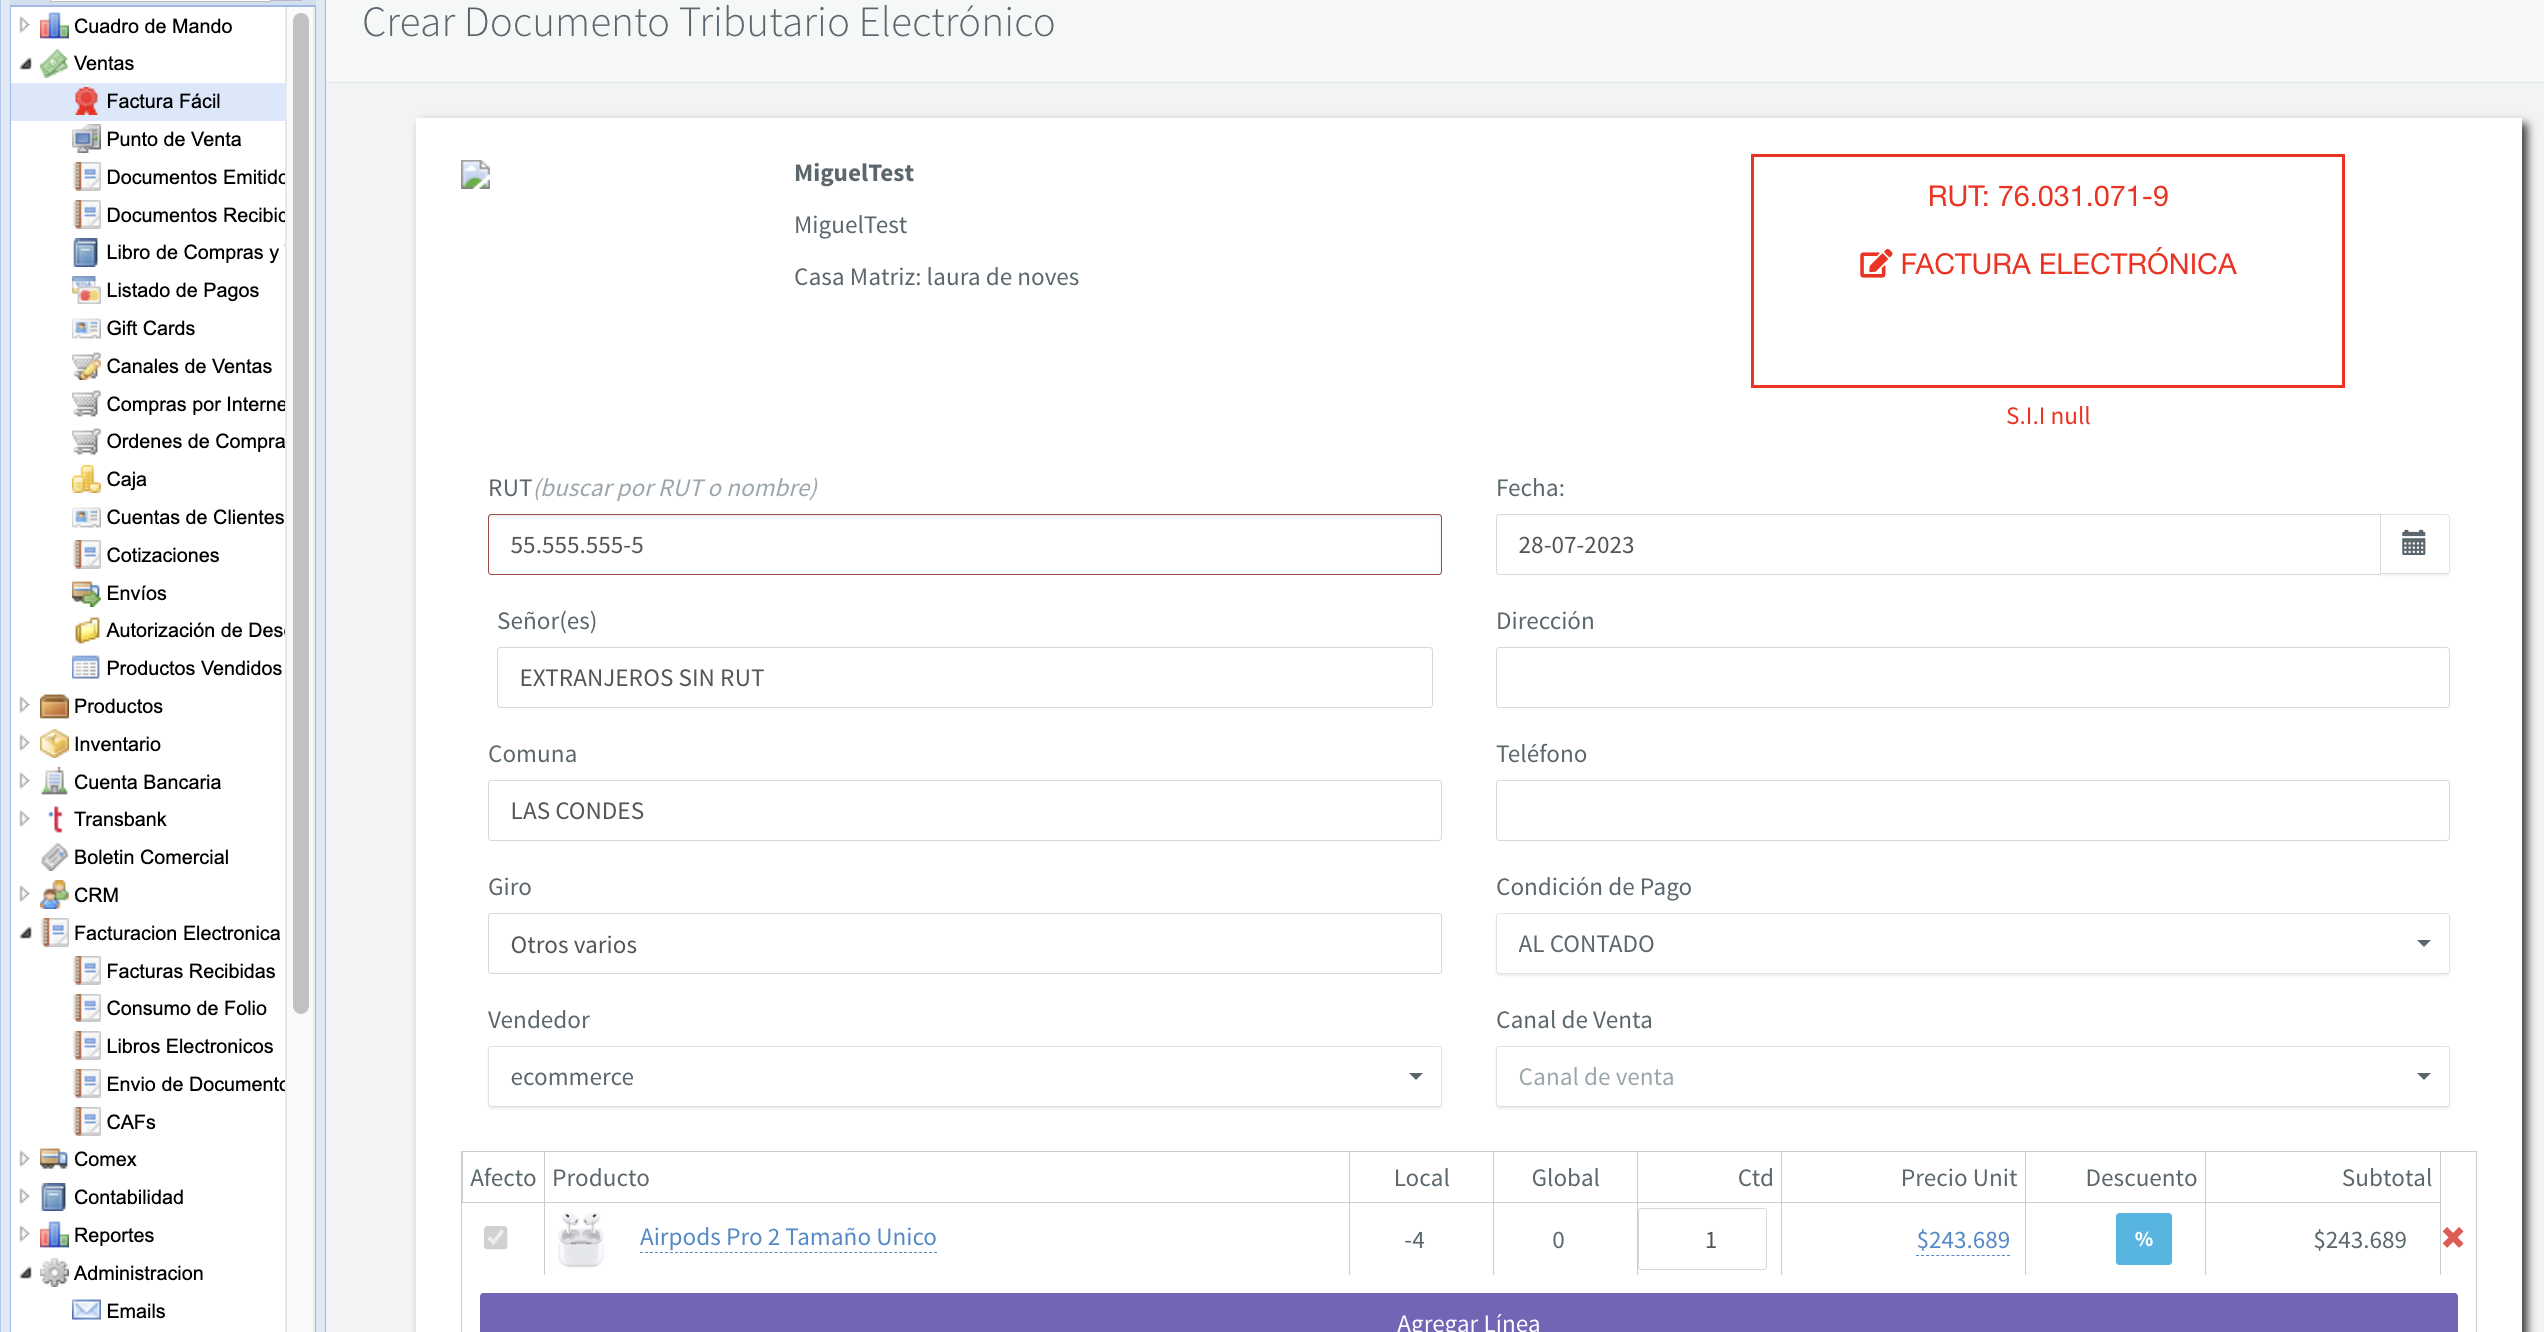Select Caja in the Ventas tree

126,479
